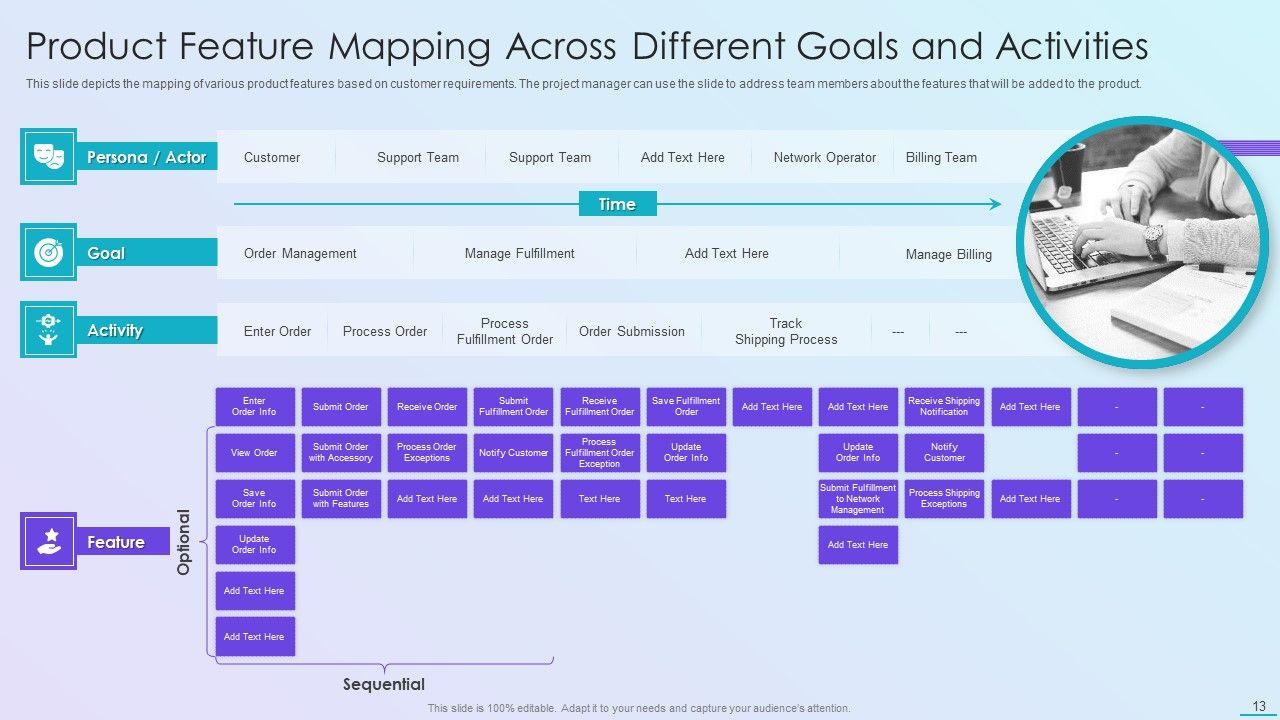Select "Billing Team" persona
This screenshot has height=720, width=1280.
[x=941, y=157]
